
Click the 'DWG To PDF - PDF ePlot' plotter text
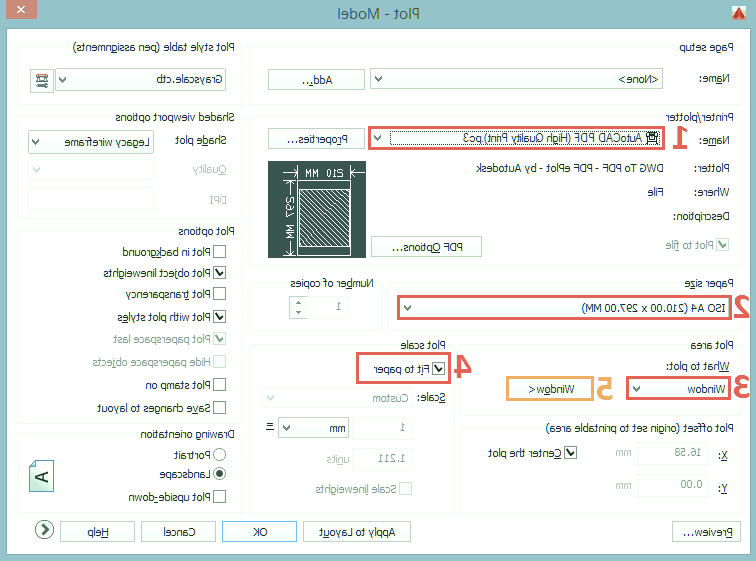coord(569,168)
